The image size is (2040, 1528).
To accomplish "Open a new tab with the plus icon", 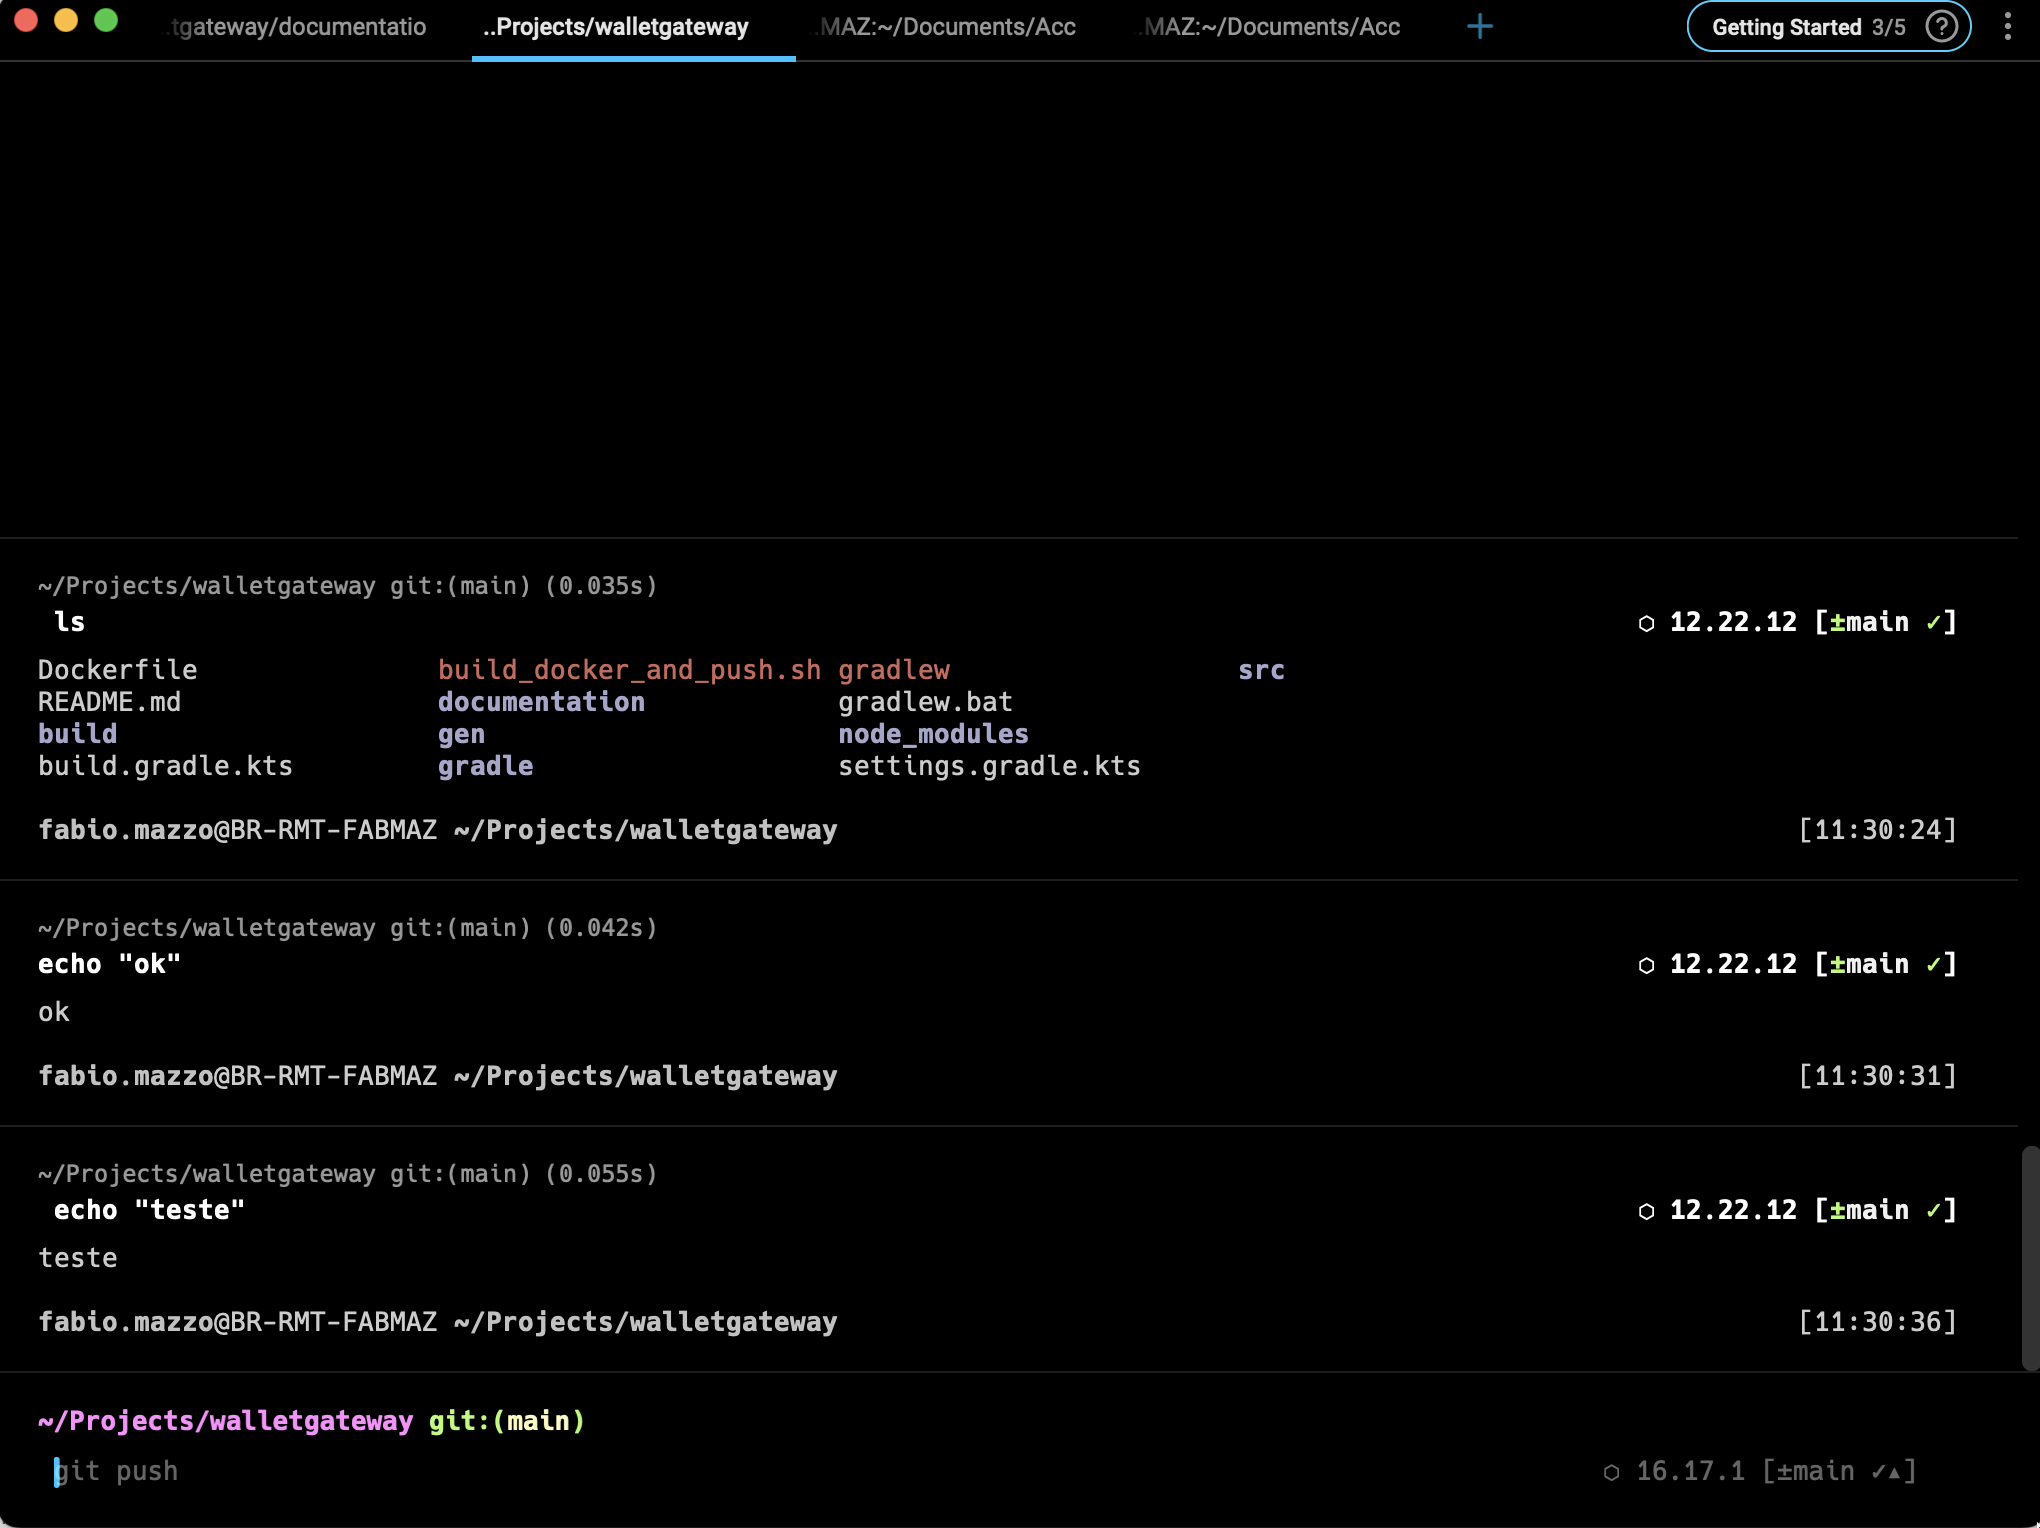I will [1479, 27].
